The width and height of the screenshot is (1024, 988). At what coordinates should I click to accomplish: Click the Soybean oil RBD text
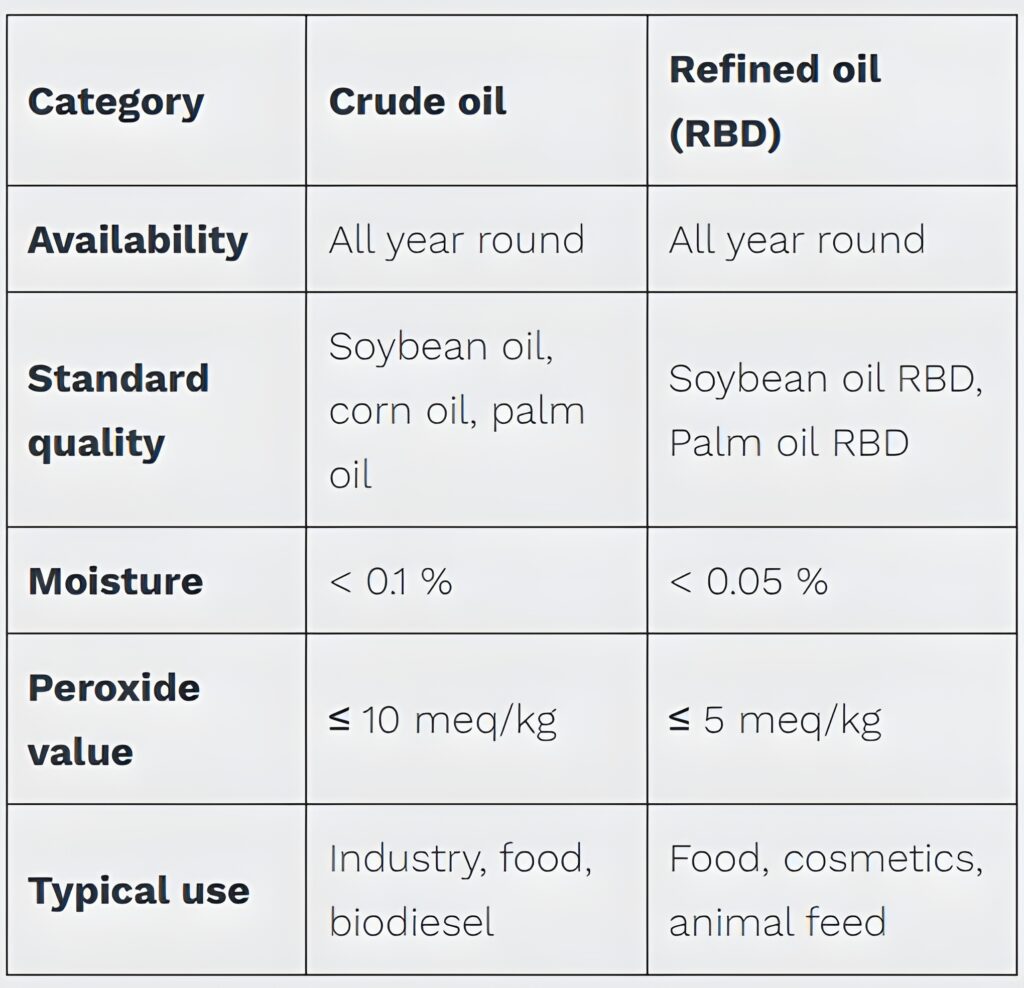826,379
